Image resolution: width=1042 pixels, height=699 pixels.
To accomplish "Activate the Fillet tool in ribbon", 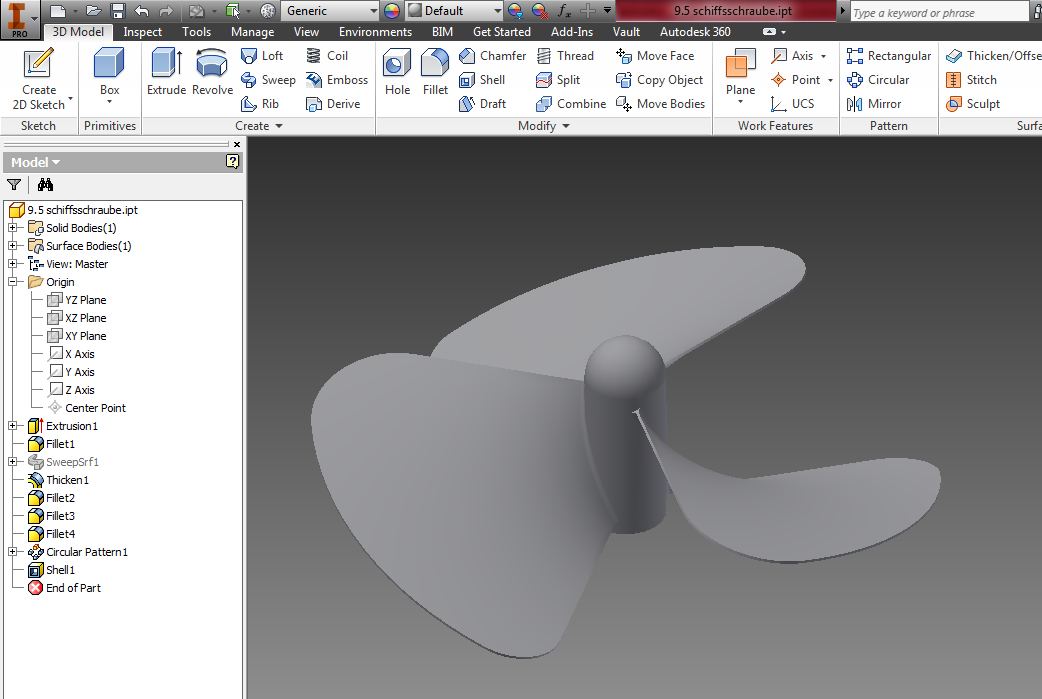I will pyautogui.click(x=435, y=72).
